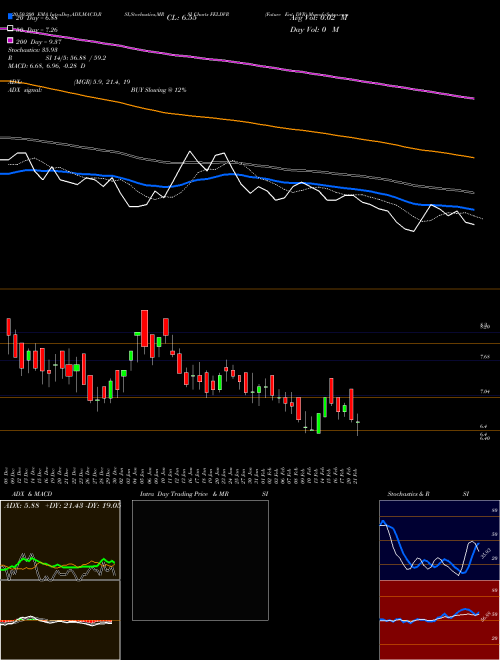Click the last candlestick dated 21 Feb
This screenshot has height=660, width=500.
[358, 424]
